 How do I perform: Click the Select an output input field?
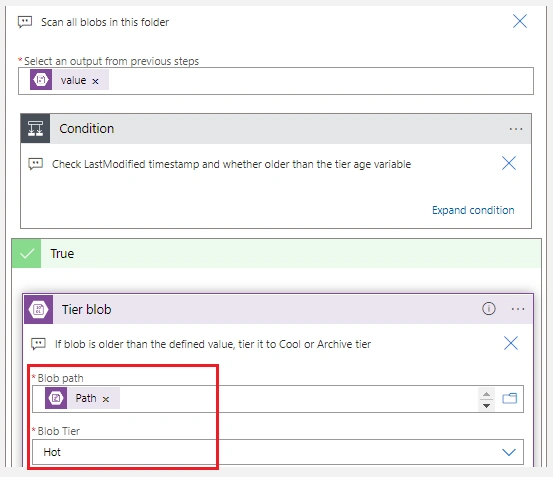click(276, 81)
